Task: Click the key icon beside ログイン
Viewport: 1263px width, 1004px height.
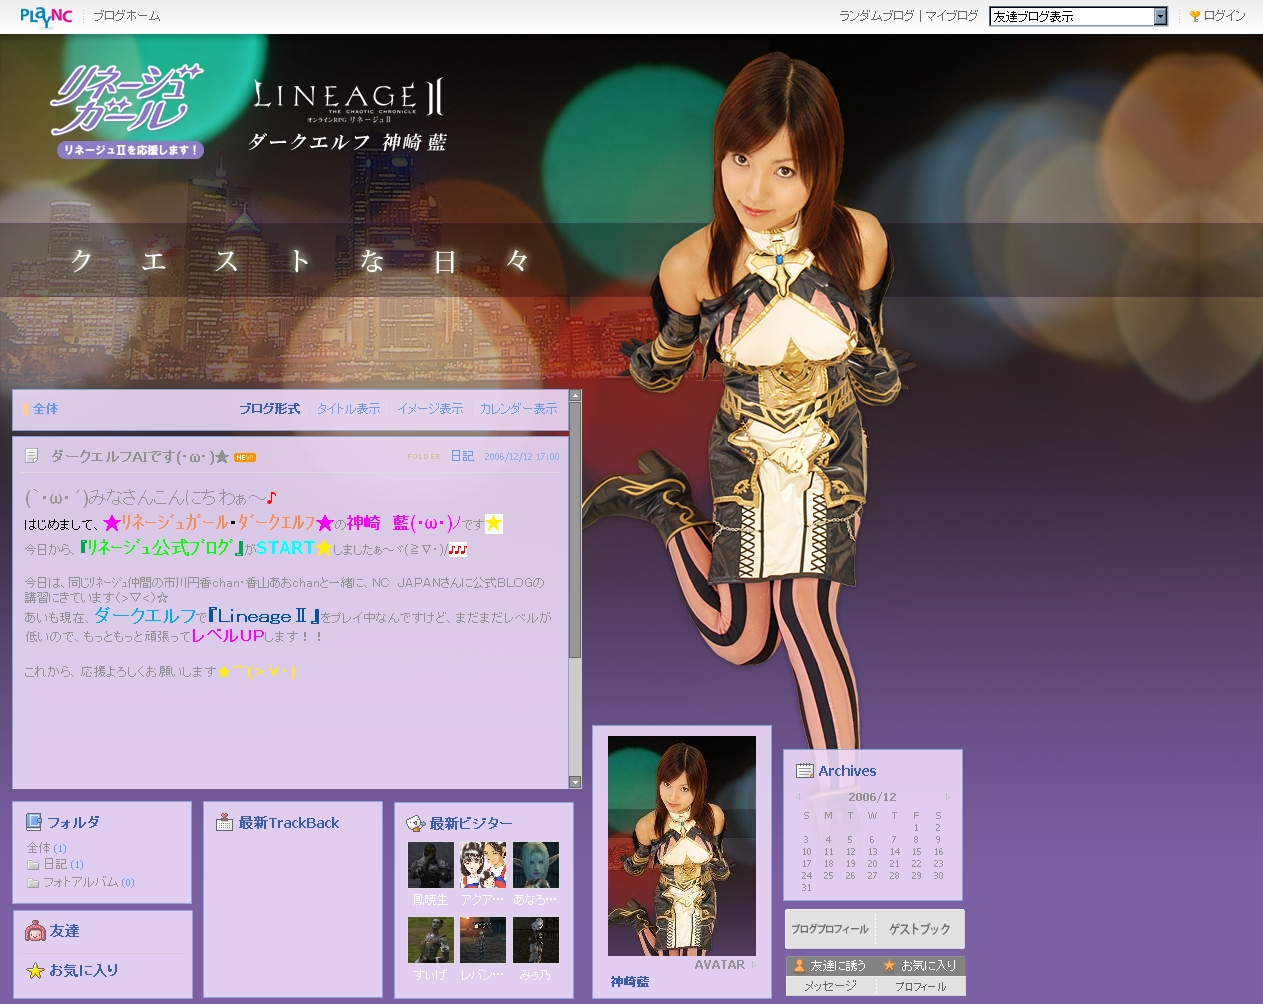Action: coord(1194,16)
